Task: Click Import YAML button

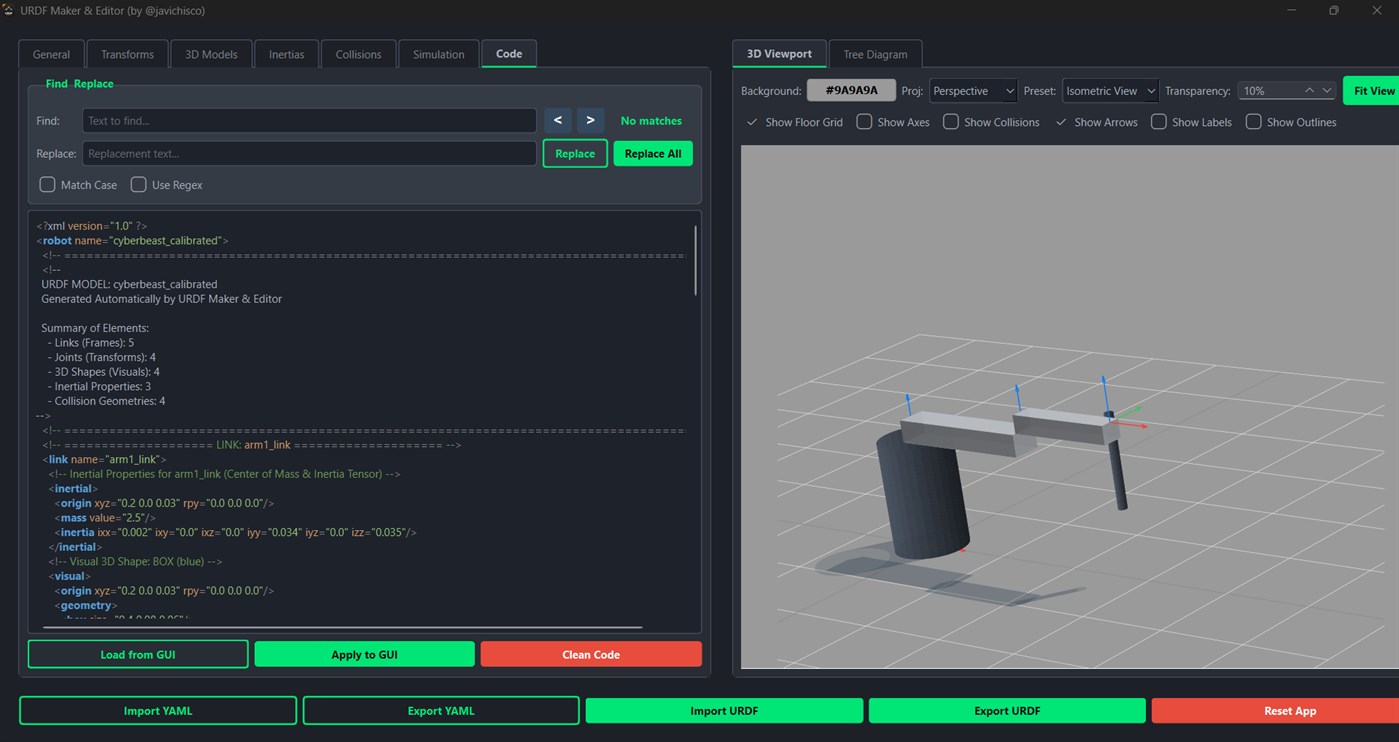Action: point(158,710)
